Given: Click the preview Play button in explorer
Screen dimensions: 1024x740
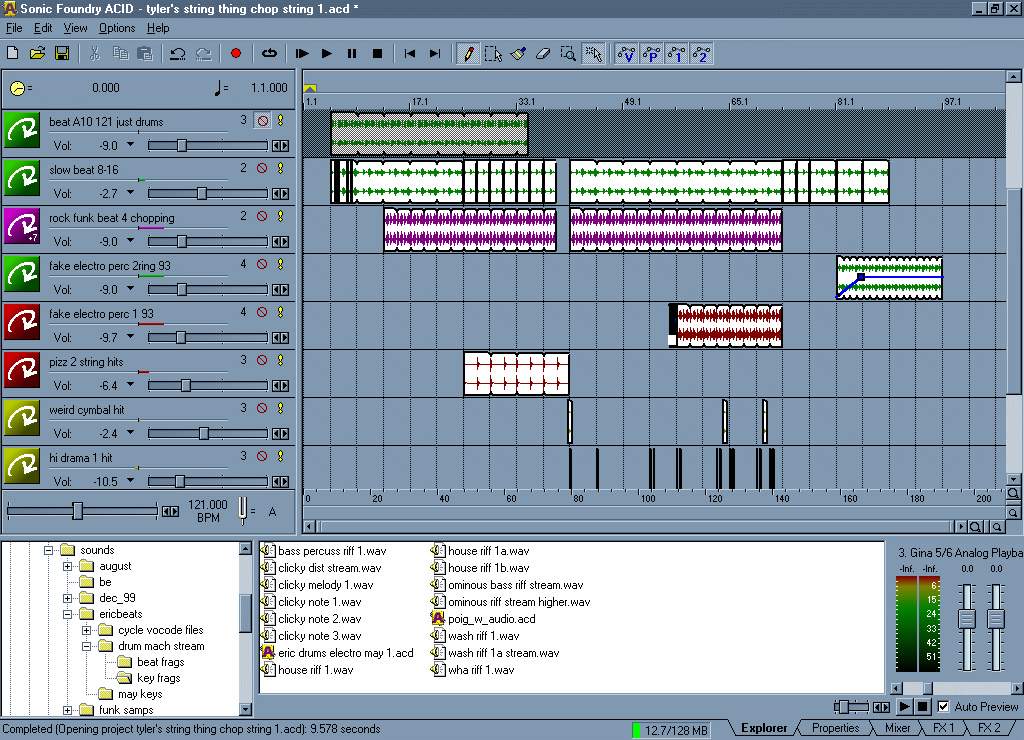Looking at the screenshot, I should [904, 706].
